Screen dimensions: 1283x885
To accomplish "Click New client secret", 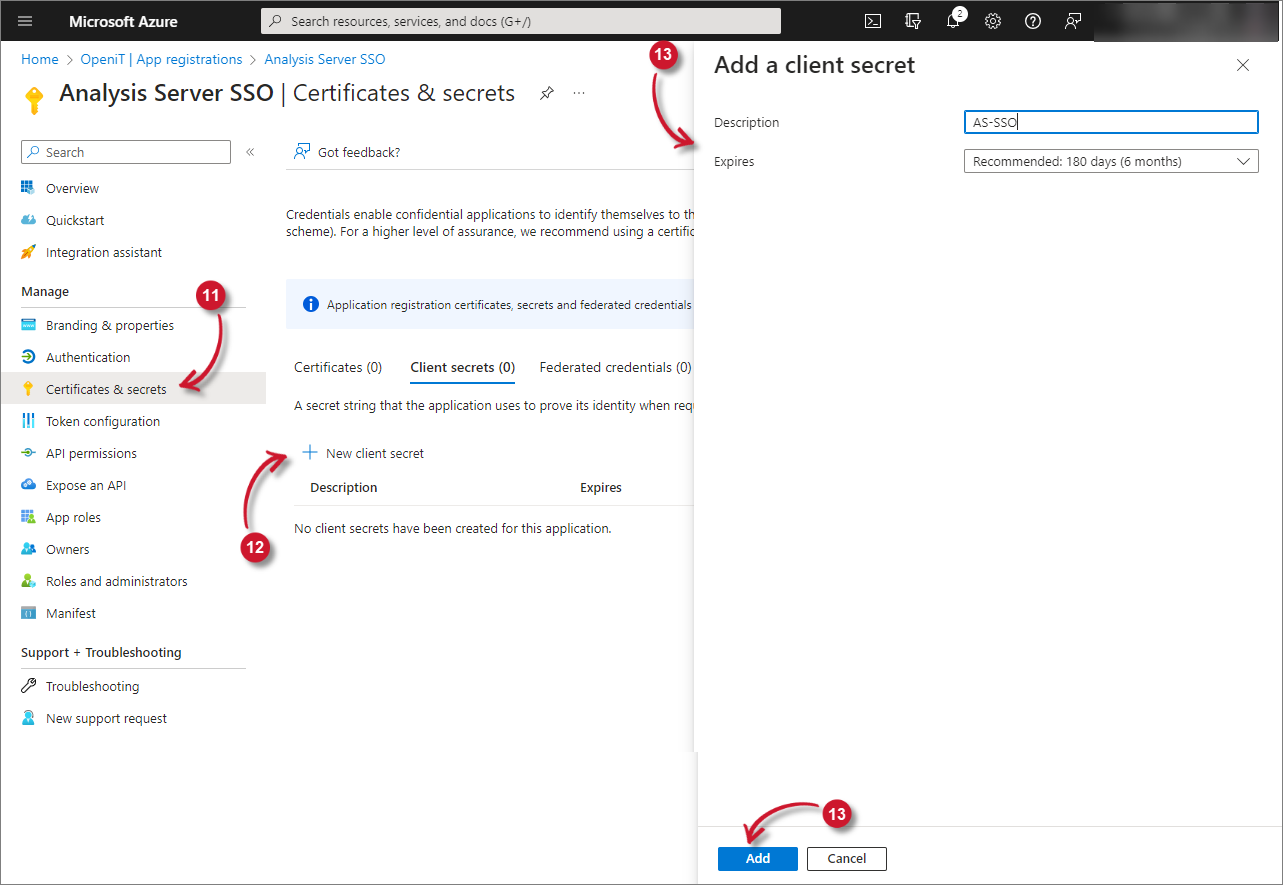I will (x=364, y=453).
